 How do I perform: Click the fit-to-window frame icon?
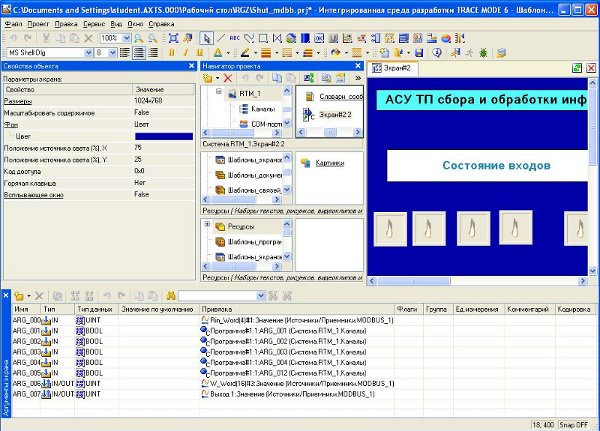(x=173, y=38)
